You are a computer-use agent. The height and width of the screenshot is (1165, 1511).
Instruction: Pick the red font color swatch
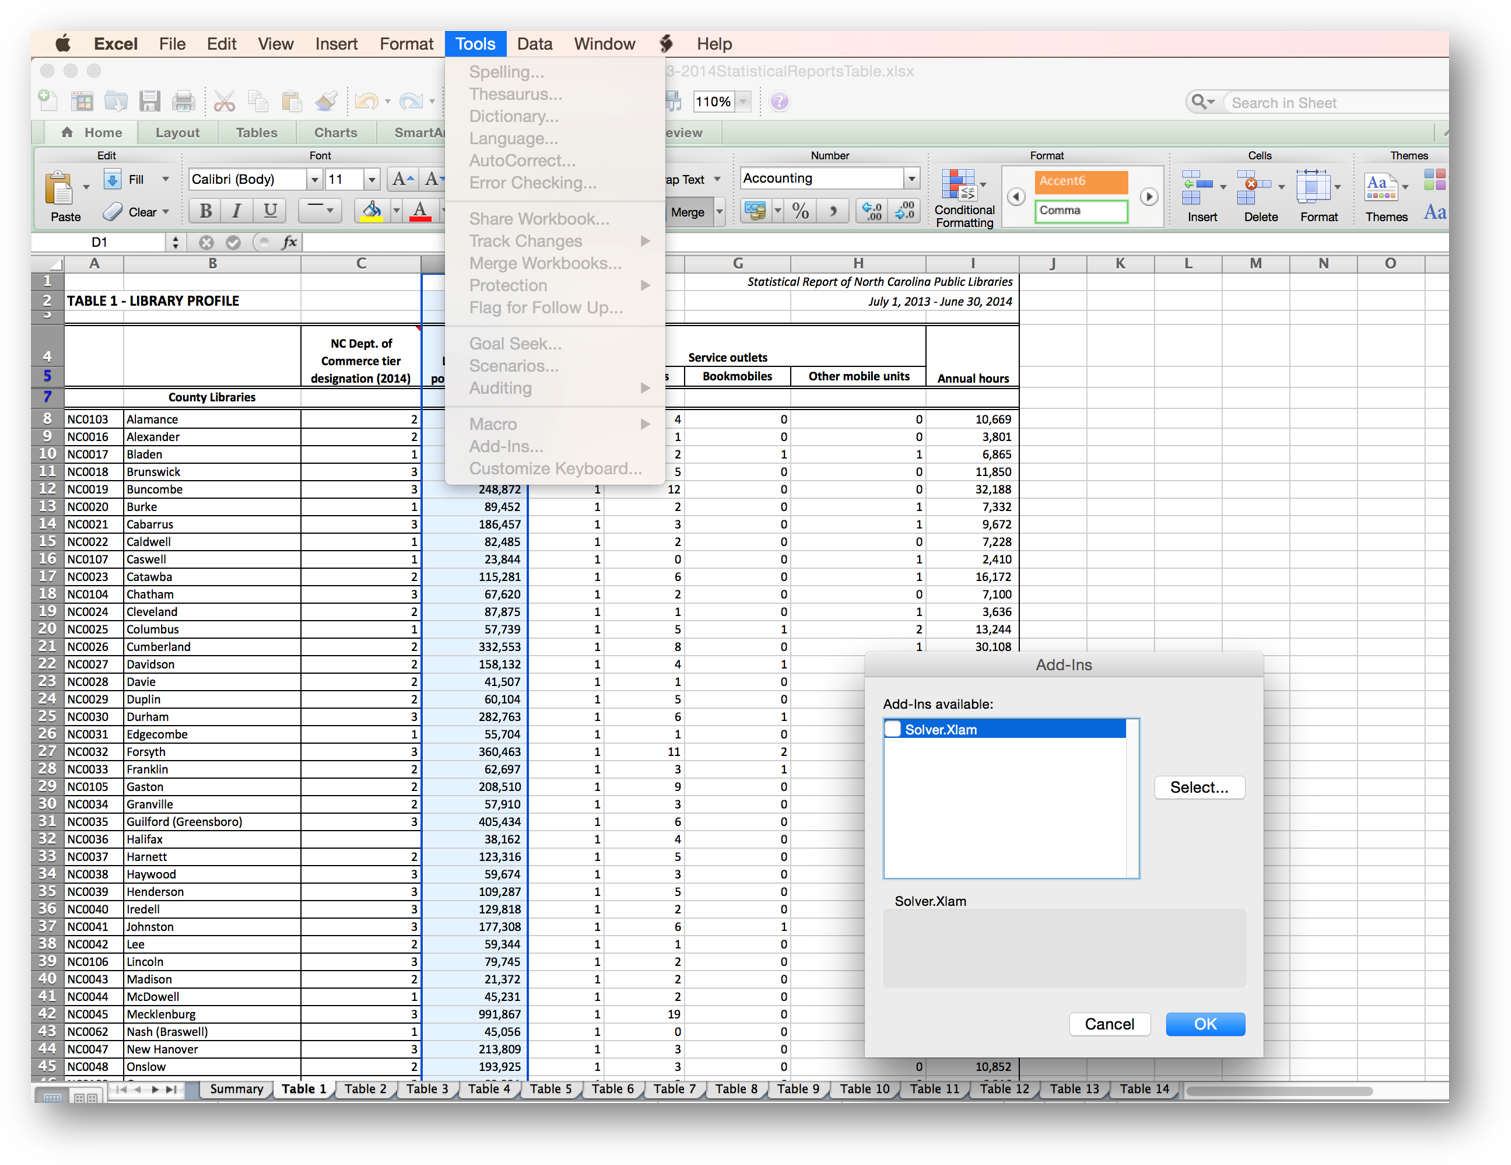tap(421, 213)
